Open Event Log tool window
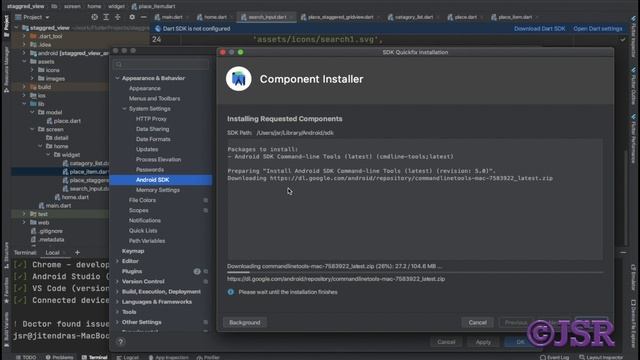Image resolution: width=640 pixels, height=360 pixels. 554,357
